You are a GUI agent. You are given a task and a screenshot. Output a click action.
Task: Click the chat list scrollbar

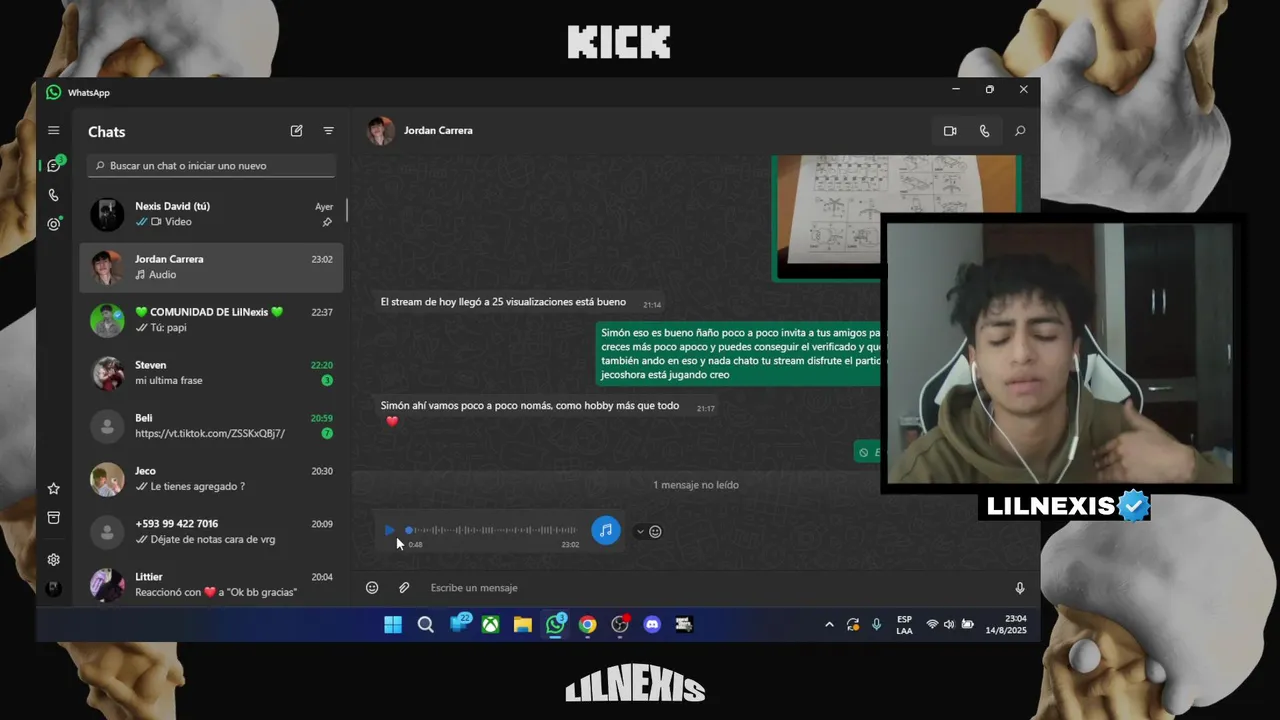[347, 209]
